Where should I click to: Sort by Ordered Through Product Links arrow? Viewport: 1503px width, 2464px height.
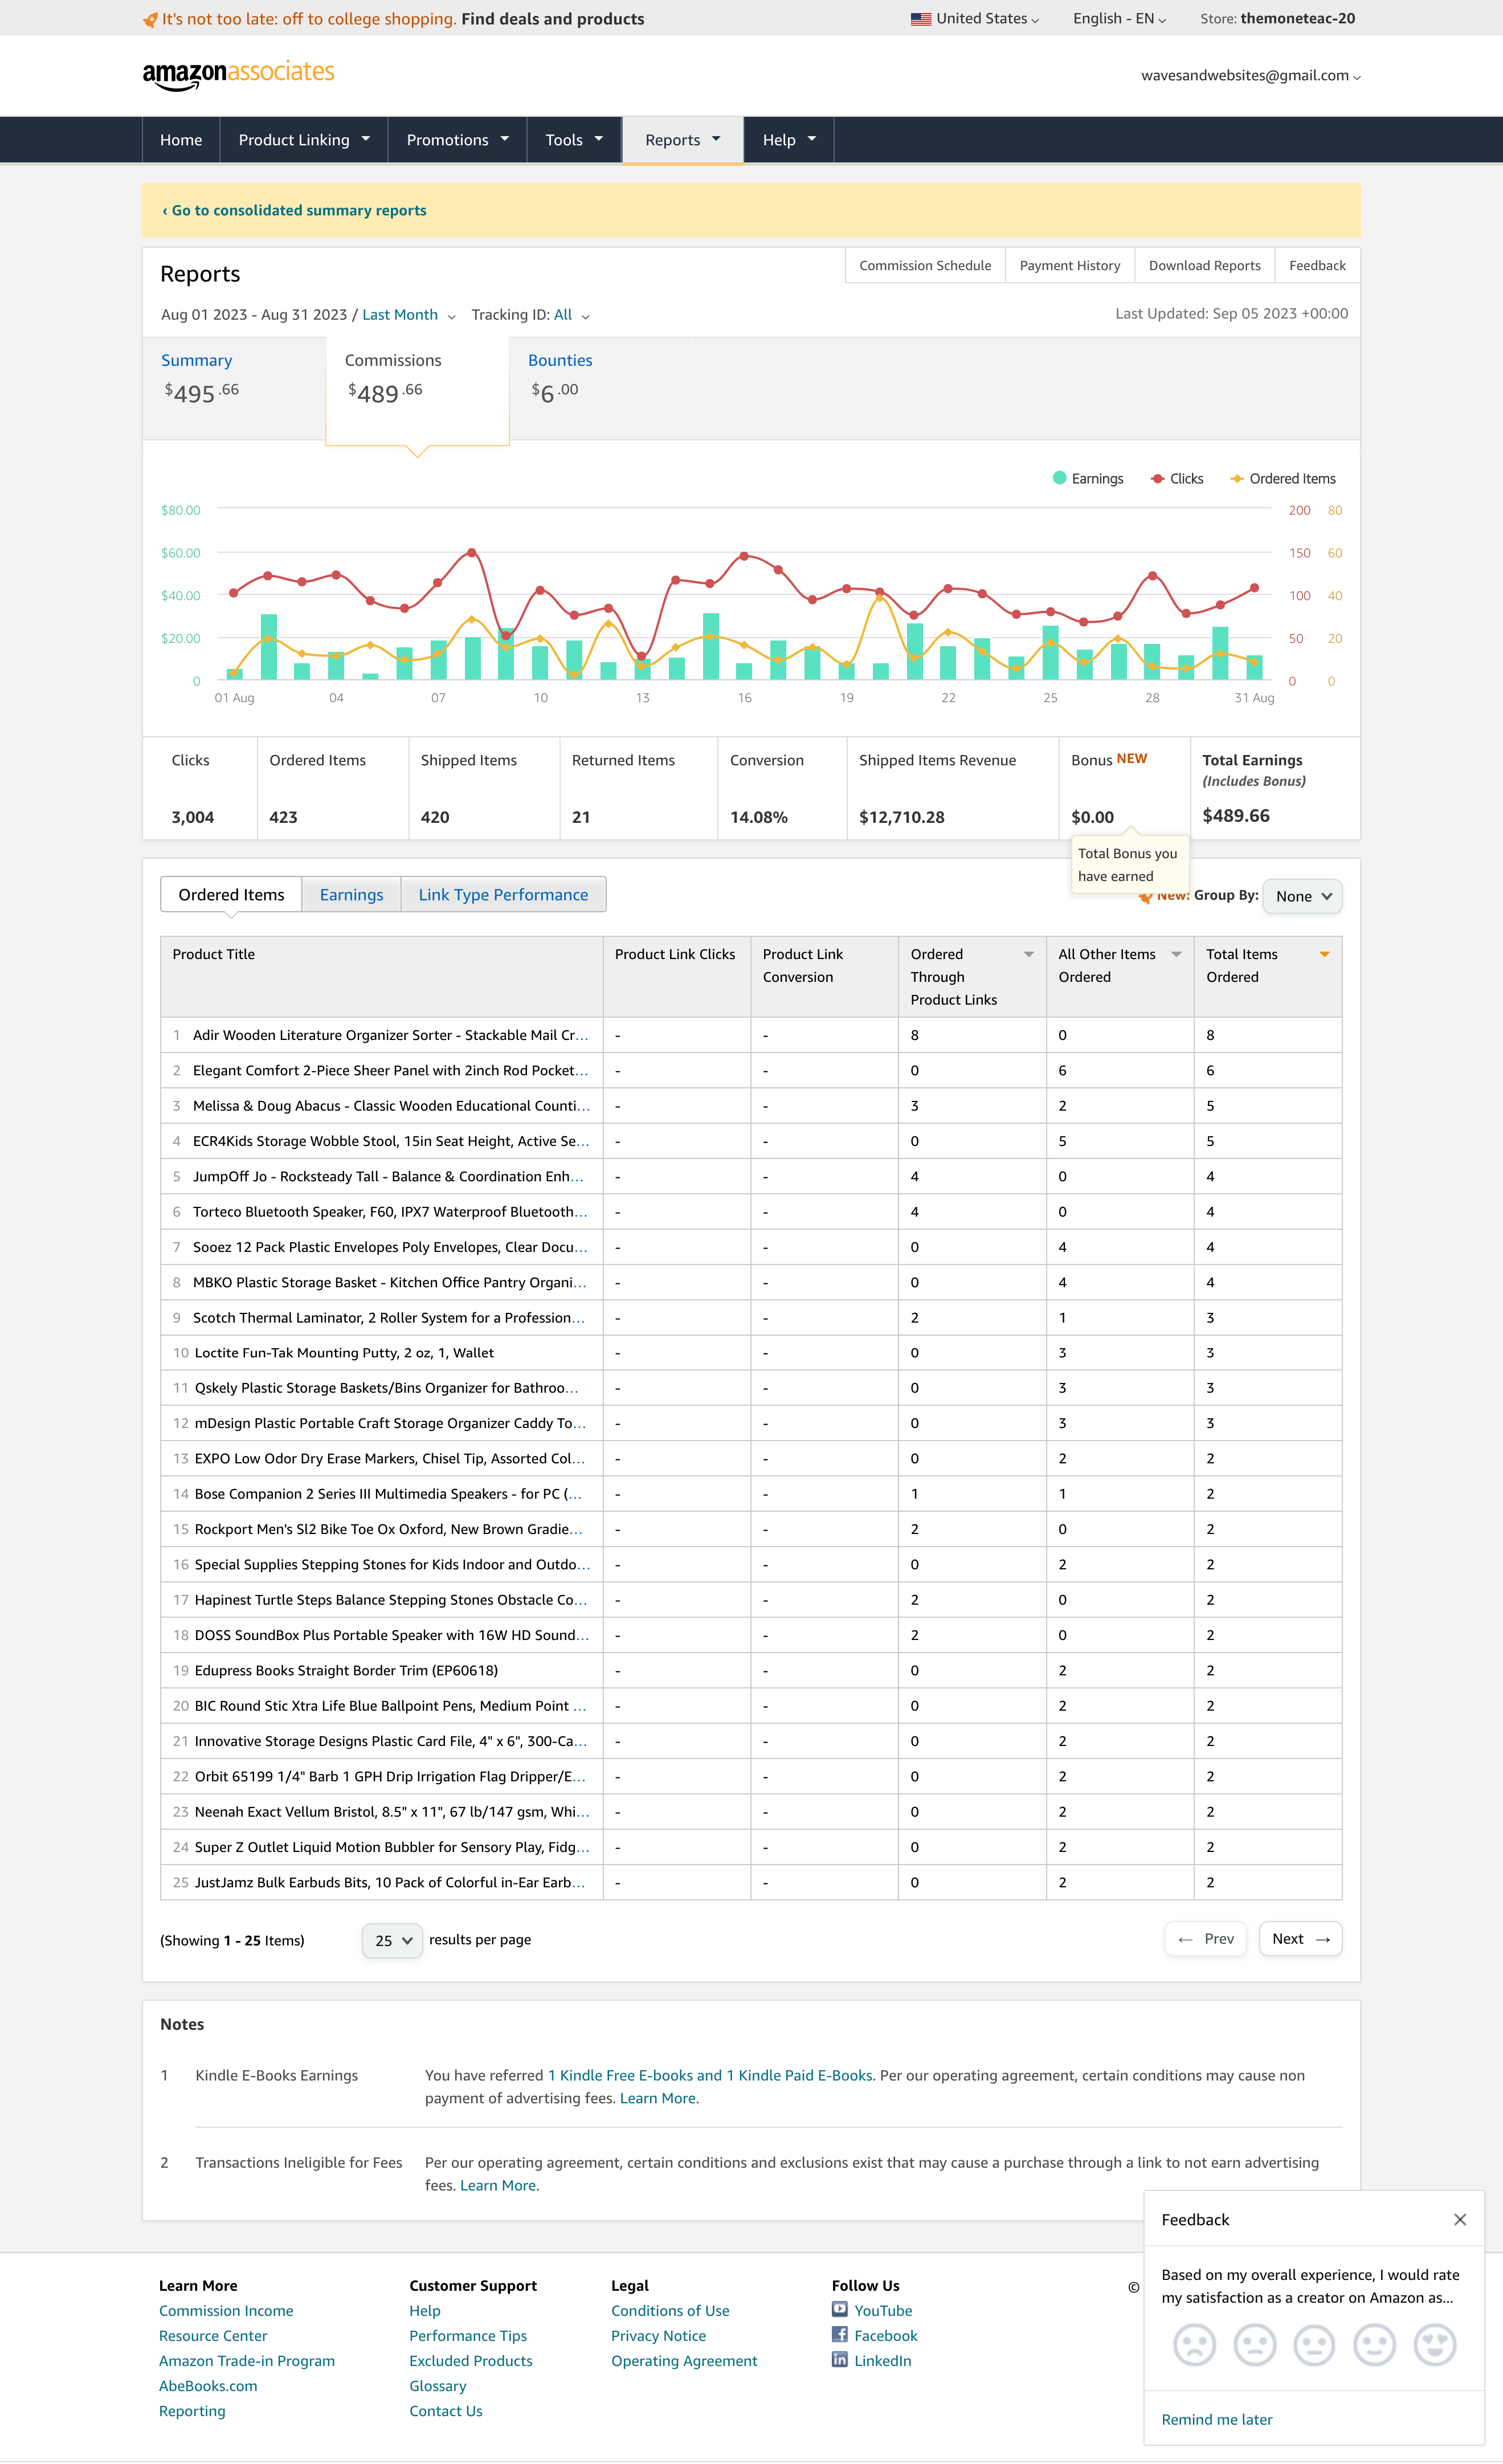[x=1028, y=954]
